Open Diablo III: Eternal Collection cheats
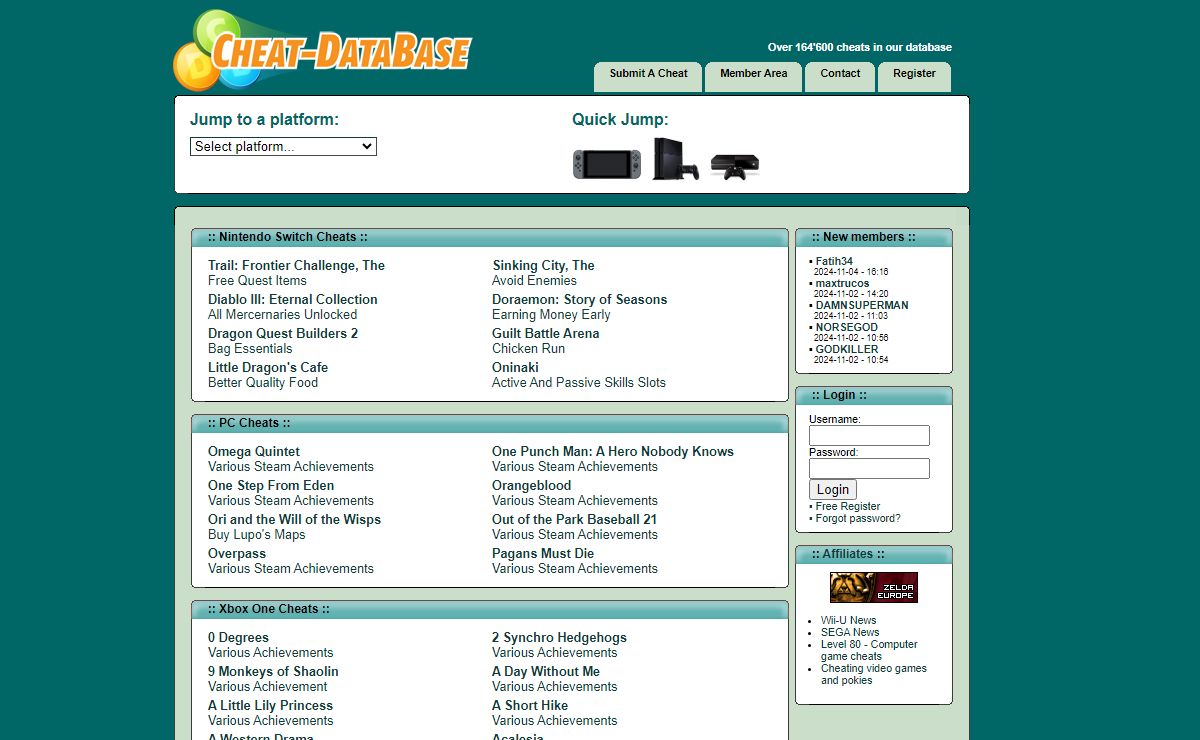This screenshot has height=740, width=1200. coord(293,299)
